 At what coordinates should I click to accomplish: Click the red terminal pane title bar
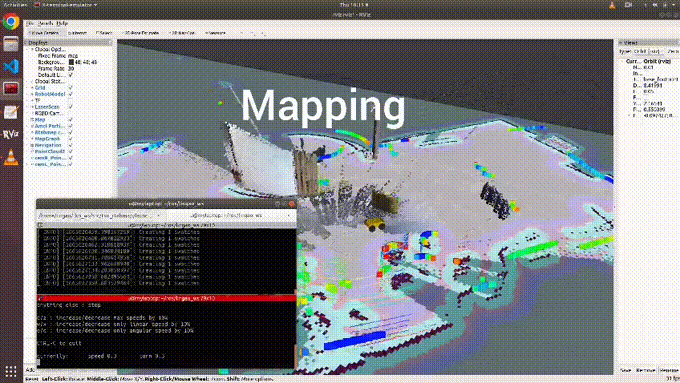coord(167,298)
